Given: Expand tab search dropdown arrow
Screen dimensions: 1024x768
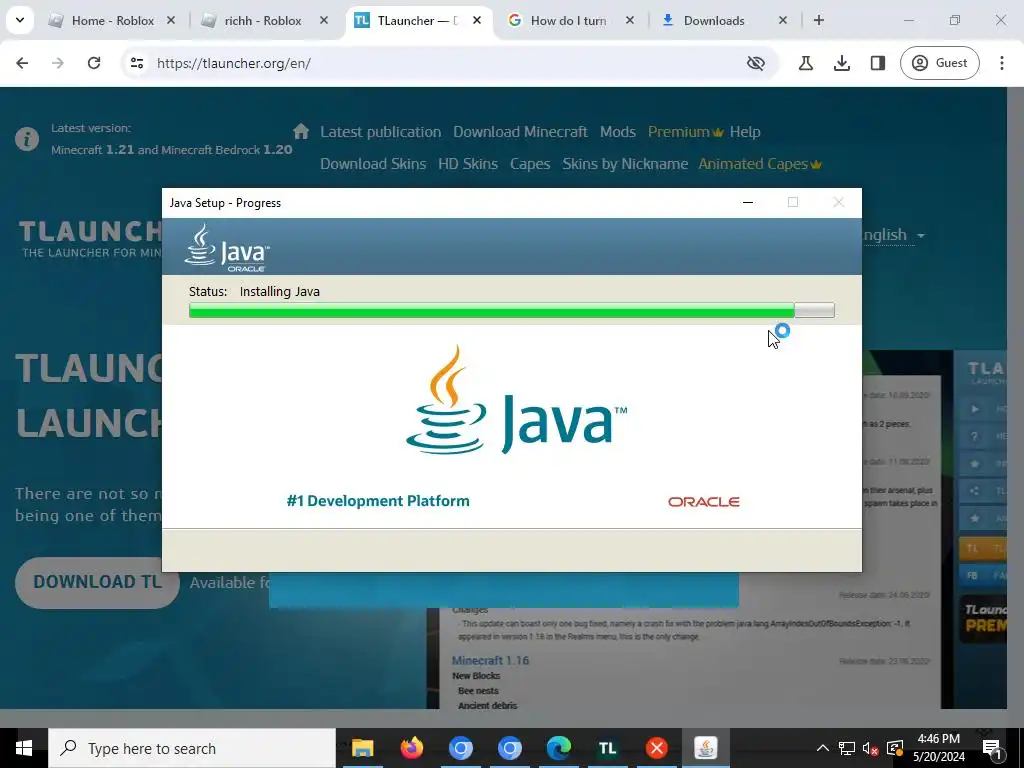Looking at the screenshot, I should [20, 20].
